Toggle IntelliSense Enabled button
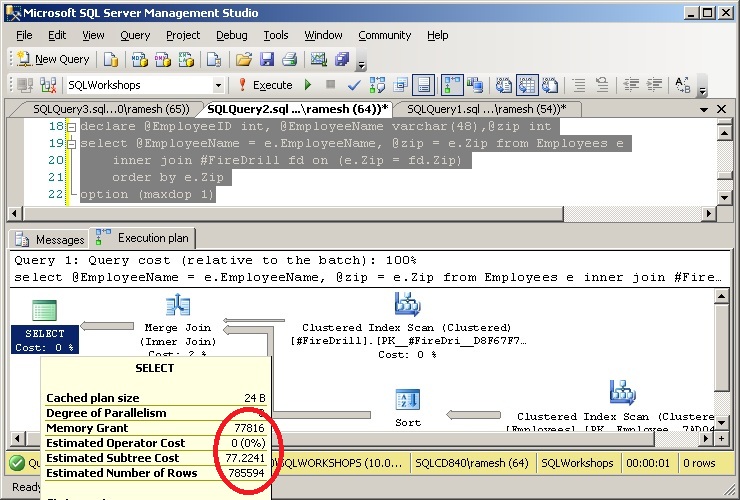The height and width of the screenshot is (500, 740). coord(423,85)
